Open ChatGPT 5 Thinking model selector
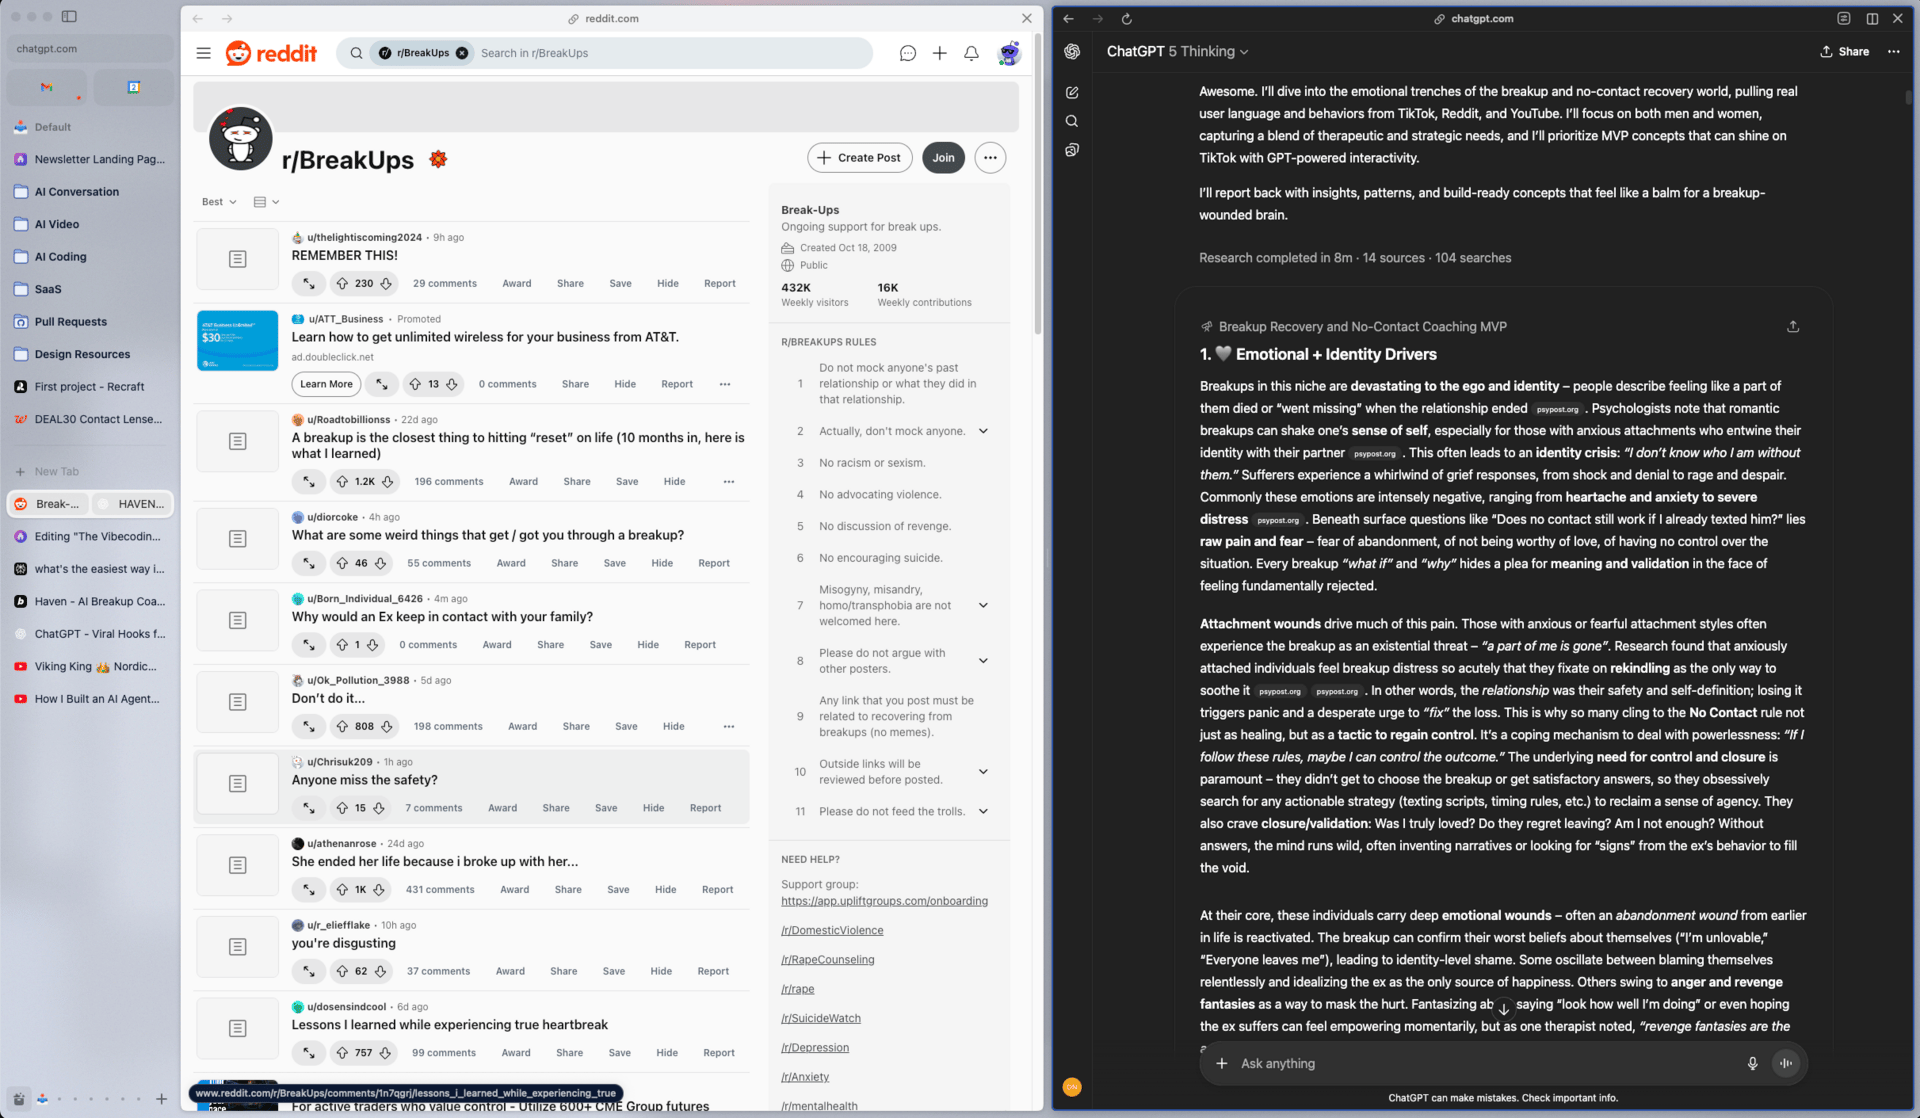Screen dimensions: 1920x1118 tap(1177, 52)
